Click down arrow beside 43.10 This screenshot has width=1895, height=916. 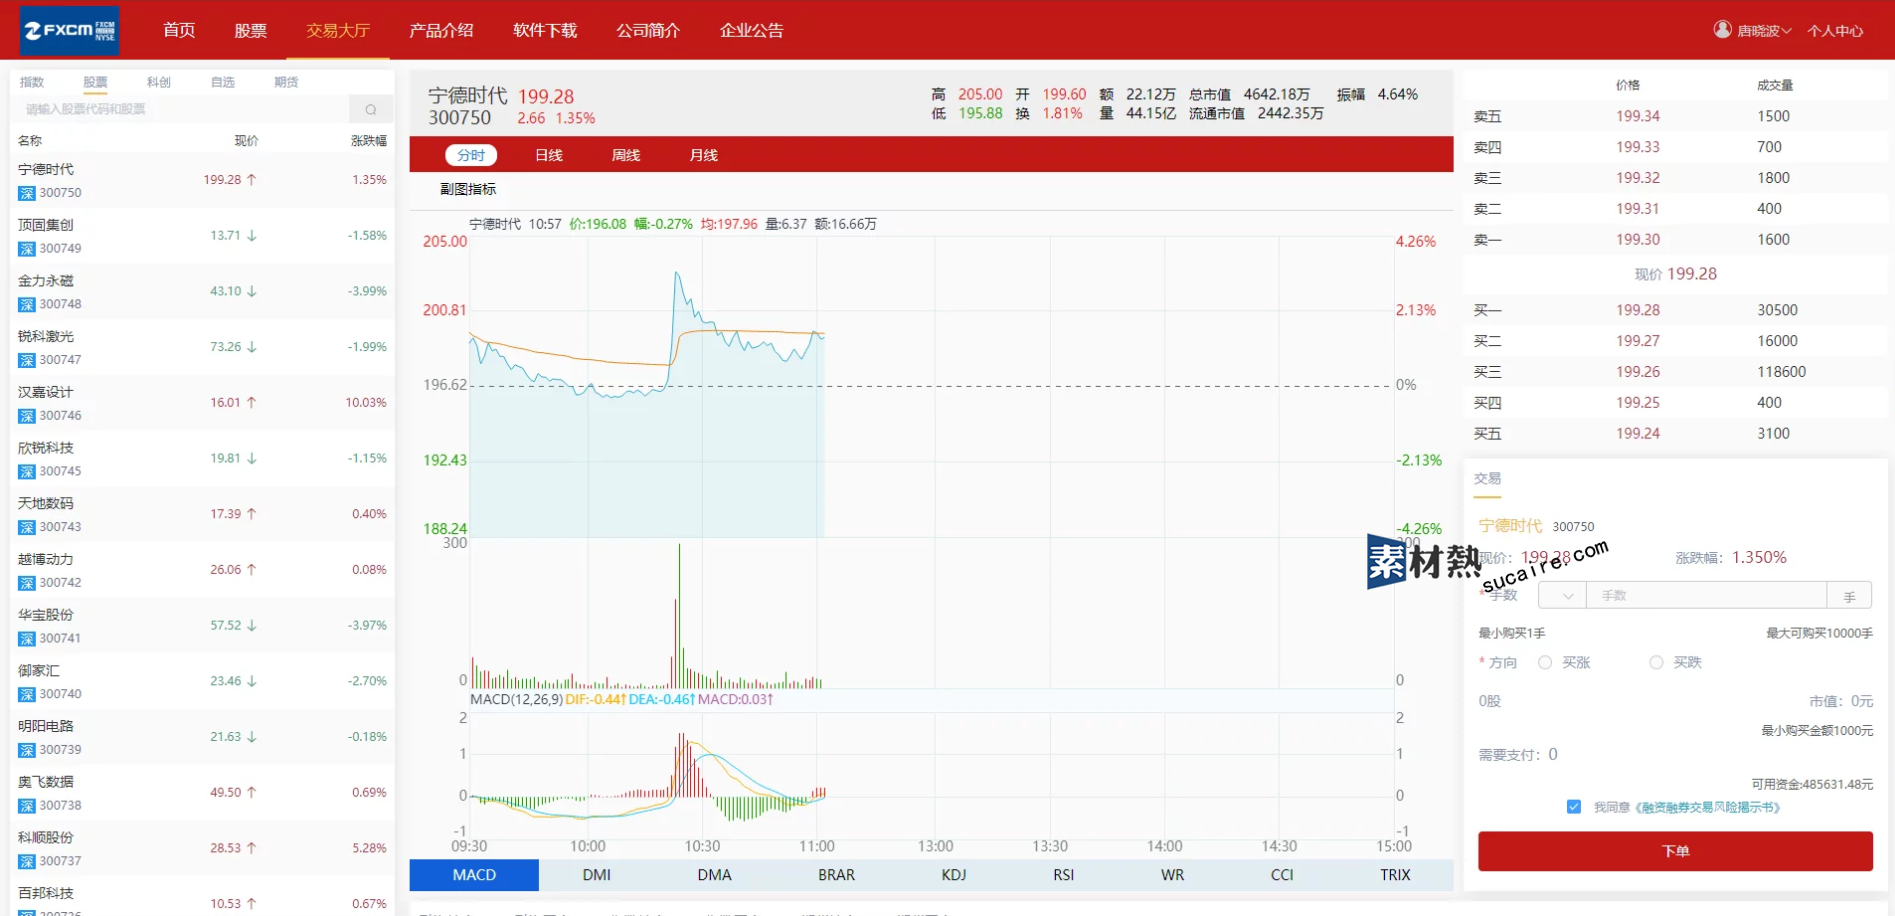[x=252, y=292]
